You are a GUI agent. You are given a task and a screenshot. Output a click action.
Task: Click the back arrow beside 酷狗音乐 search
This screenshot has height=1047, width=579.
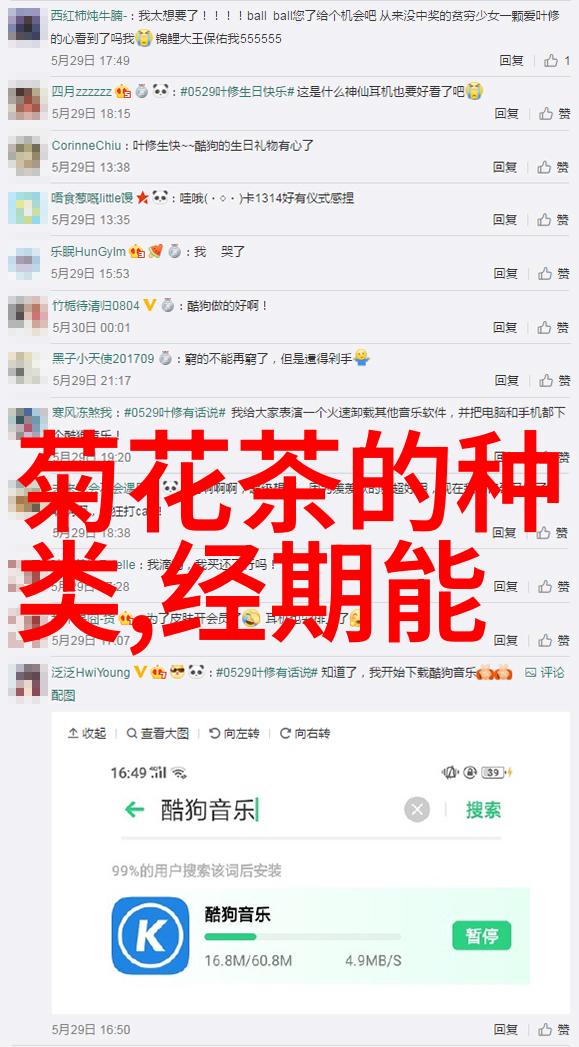point(134,810)
